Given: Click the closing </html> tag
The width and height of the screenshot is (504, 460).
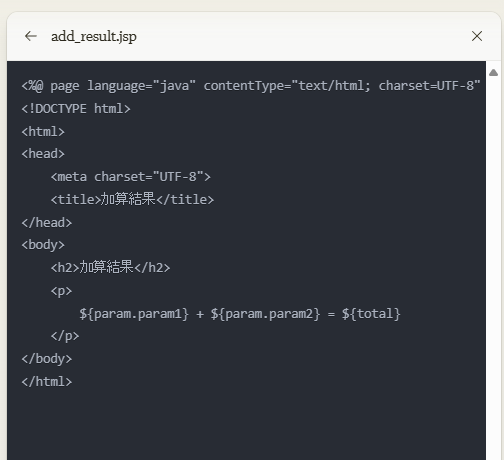Looking at the screenshot, I should [47, 382].
